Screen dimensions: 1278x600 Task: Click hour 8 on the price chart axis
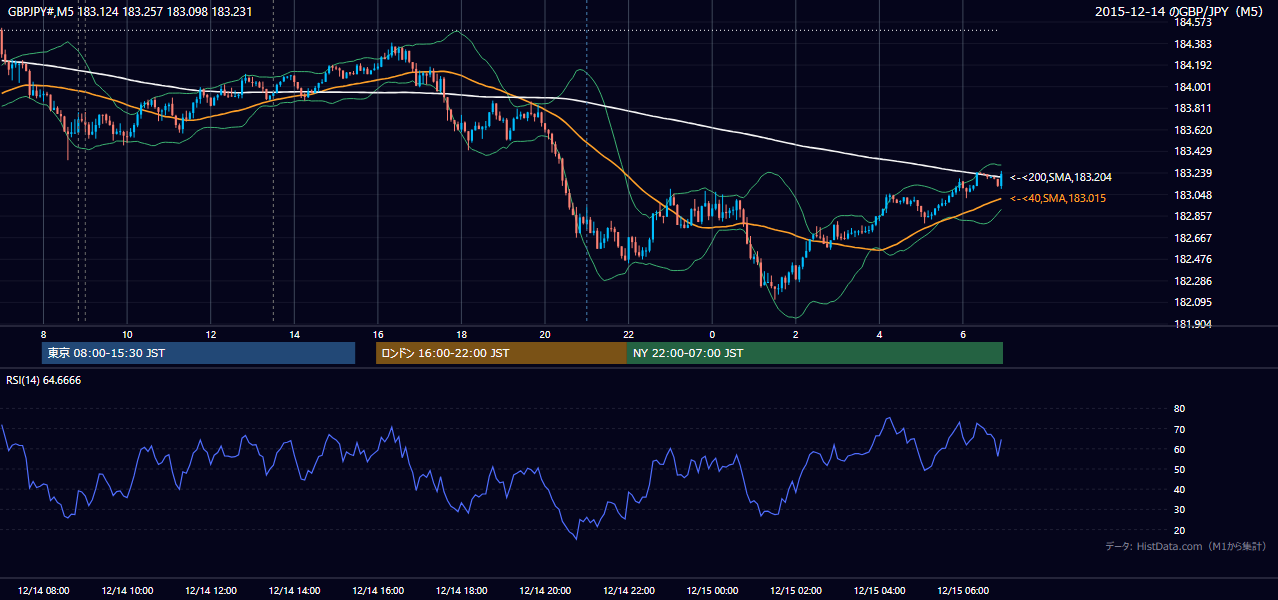click(x=43, y=334)
